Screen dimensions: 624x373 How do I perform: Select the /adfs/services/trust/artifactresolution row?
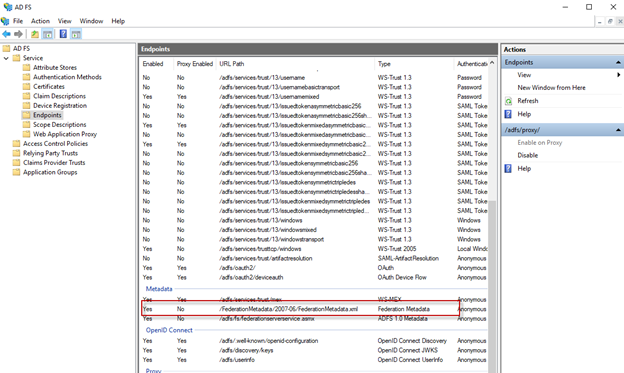point(314,258)
